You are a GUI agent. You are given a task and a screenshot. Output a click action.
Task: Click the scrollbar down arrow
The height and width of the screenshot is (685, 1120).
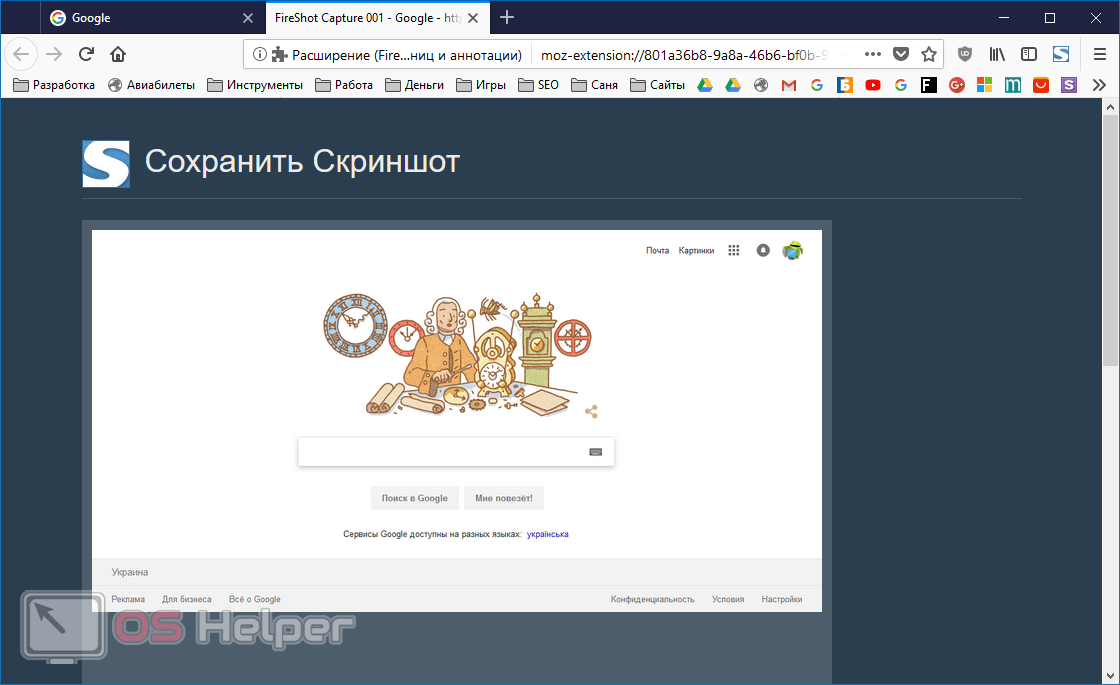(1110, 676)
